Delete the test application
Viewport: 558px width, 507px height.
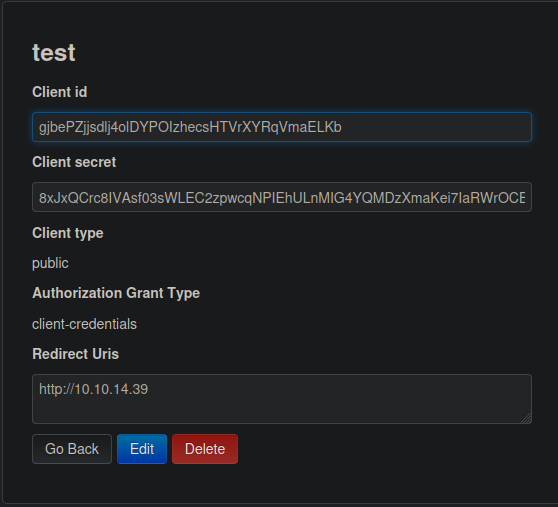coord(205,449)
